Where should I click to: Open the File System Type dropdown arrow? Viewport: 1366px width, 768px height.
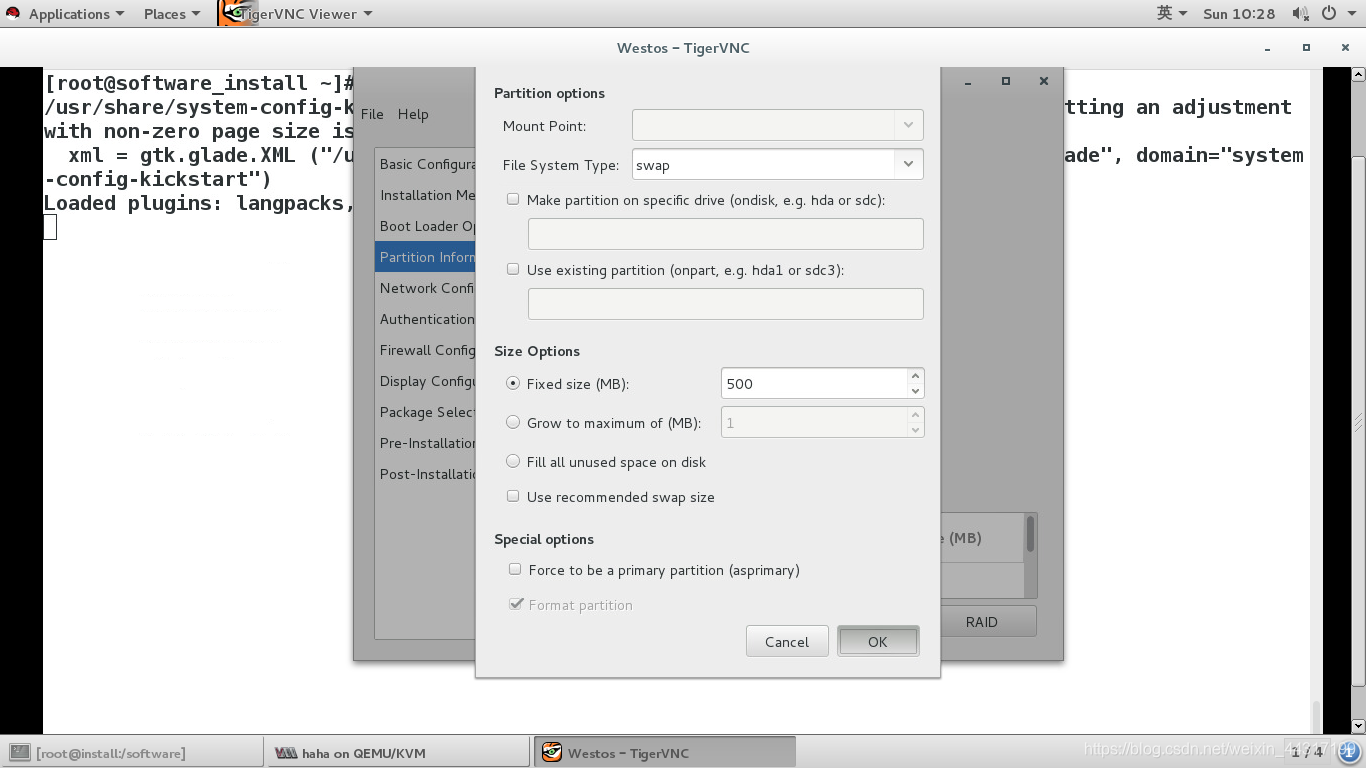click(908, 164)
